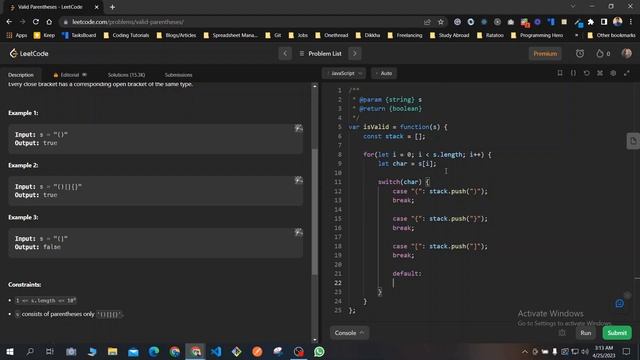Open the JavaScript language dropdown
640x360 pixels.
tap(345, 73)
